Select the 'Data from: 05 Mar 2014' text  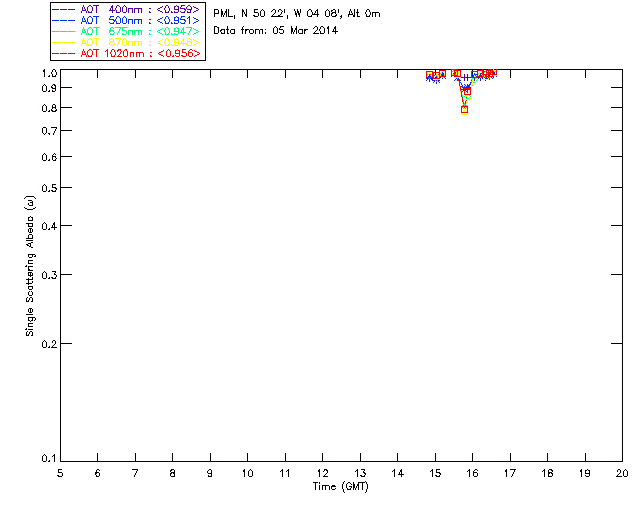coord(276,31)
